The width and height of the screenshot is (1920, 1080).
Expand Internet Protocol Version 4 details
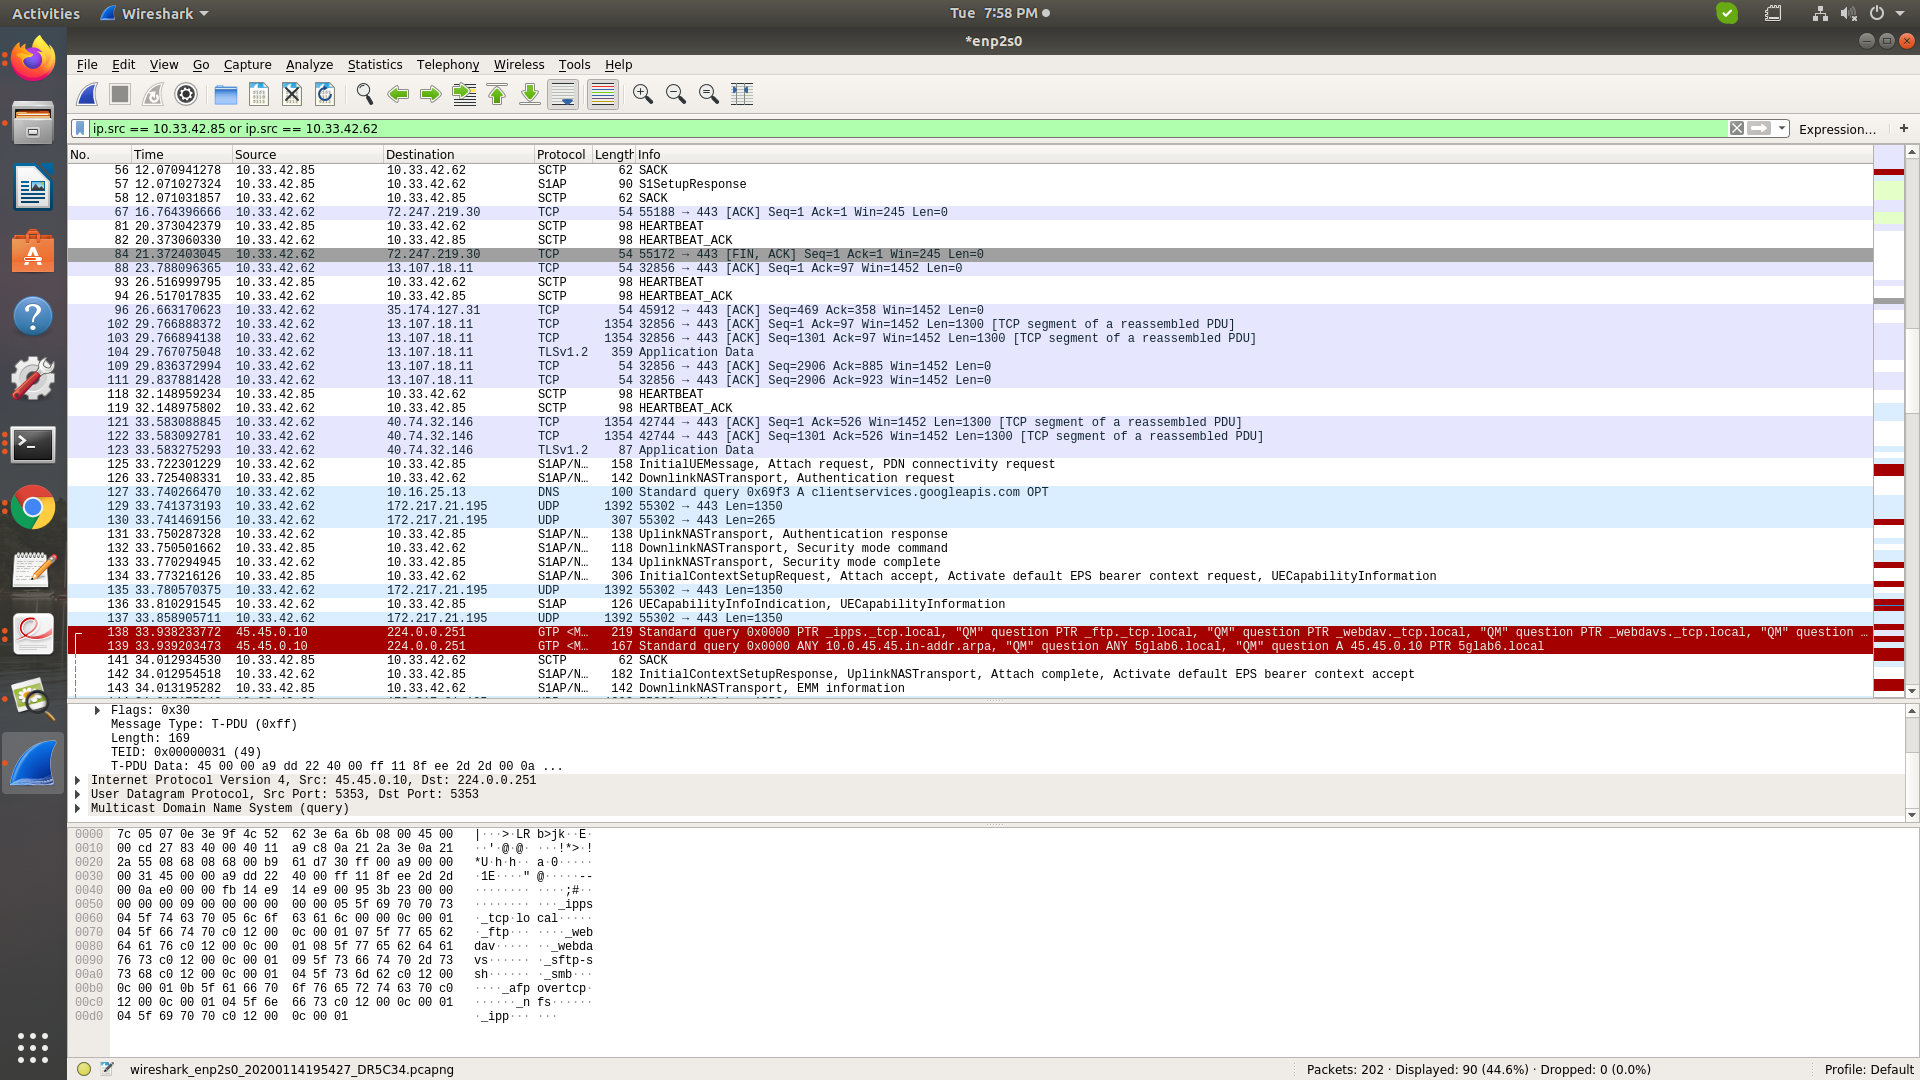[x=77, y=780]
